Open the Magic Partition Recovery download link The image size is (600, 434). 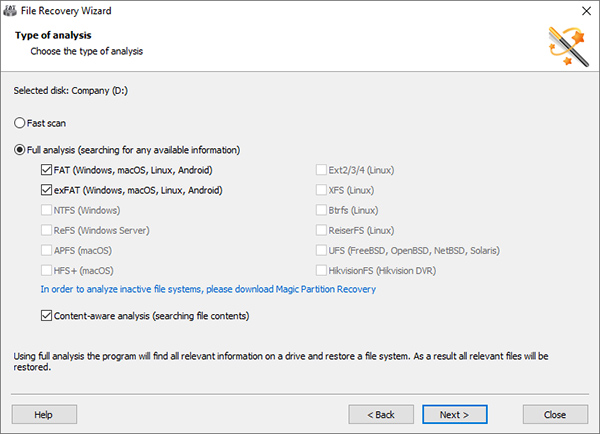click(208, 289)
